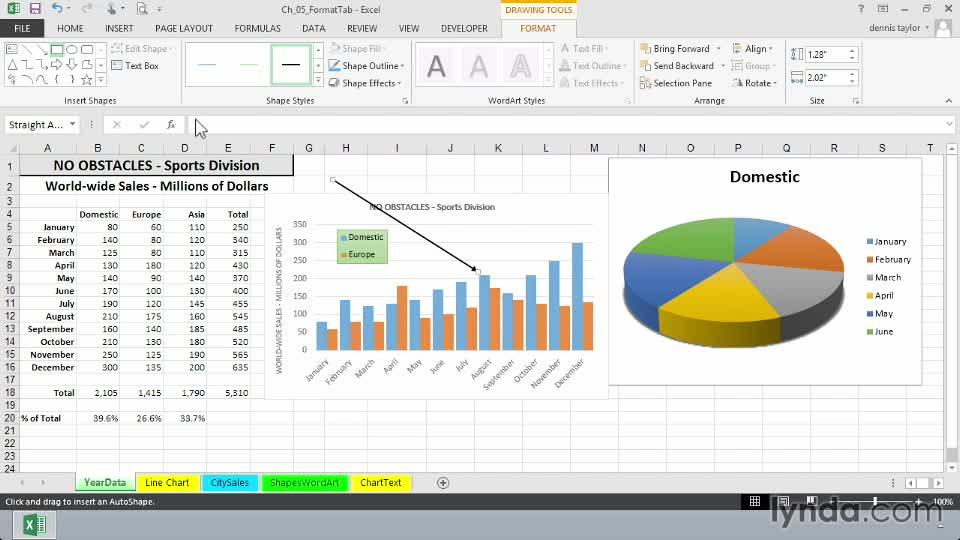Switch to the INSERT tab

coord(119,28)
